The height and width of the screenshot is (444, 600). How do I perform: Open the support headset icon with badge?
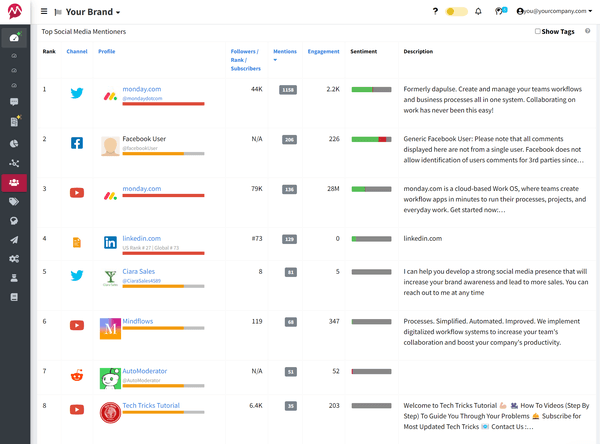[x=500, y=11]
